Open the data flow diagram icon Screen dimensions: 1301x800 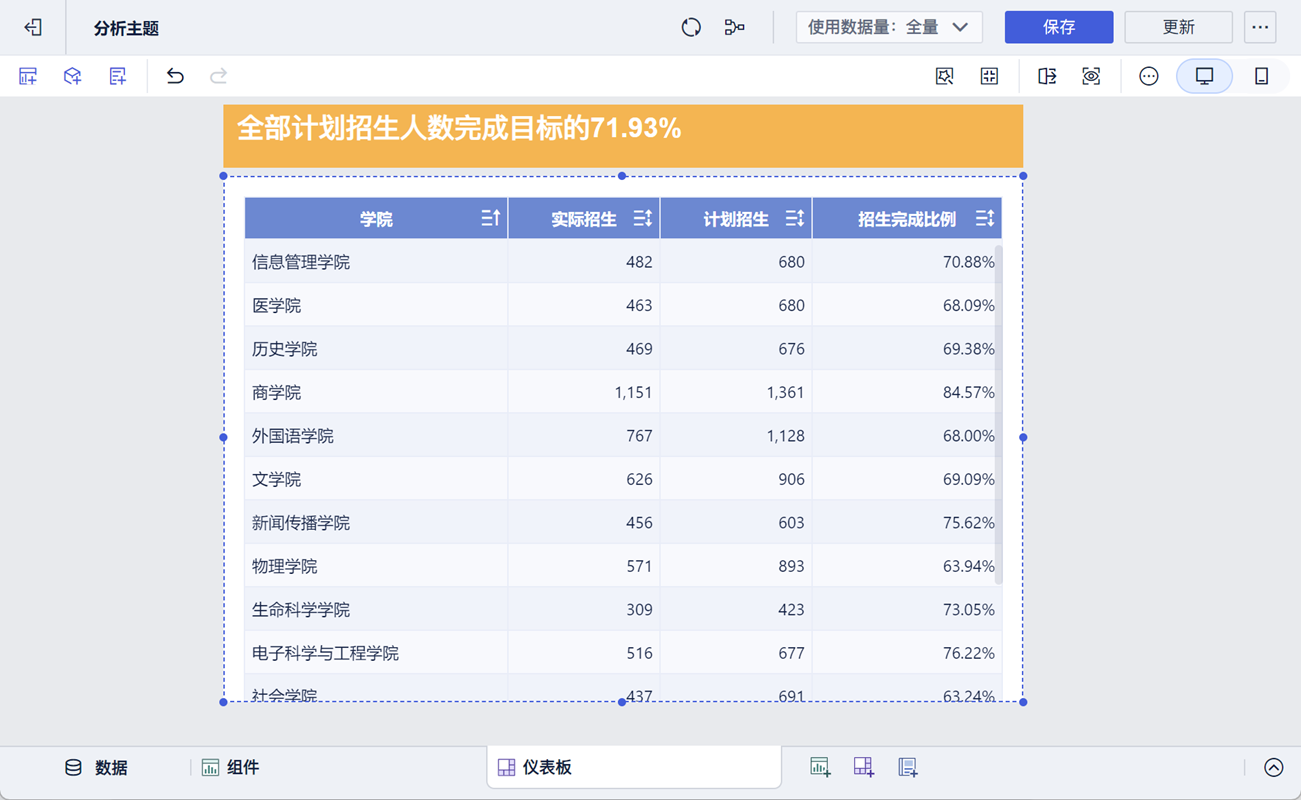point(734,27)
